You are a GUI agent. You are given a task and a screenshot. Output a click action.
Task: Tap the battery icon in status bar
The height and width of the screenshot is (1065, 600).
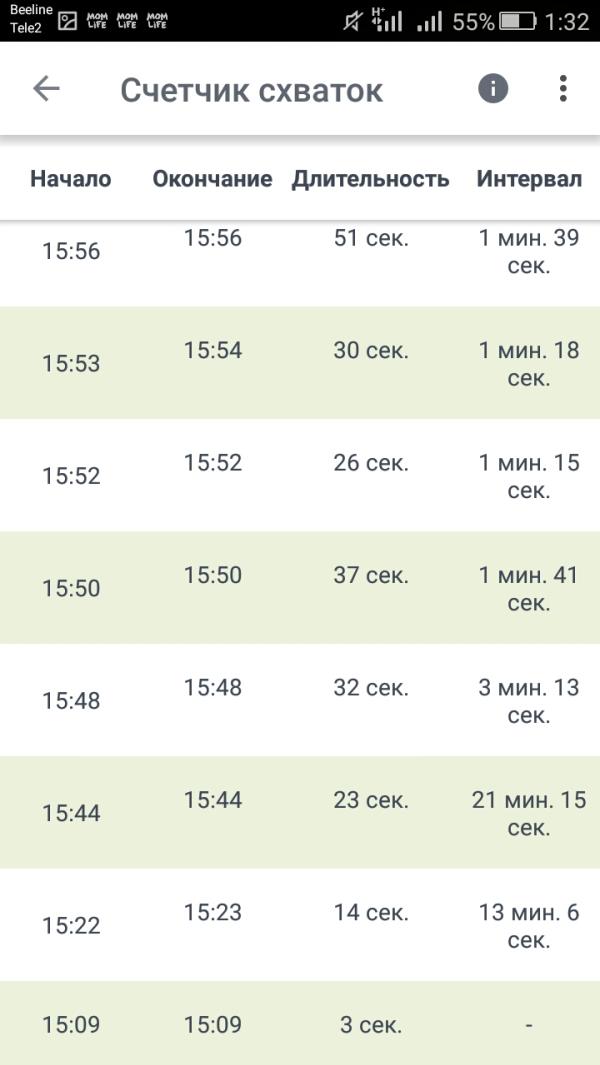[518, 22]
